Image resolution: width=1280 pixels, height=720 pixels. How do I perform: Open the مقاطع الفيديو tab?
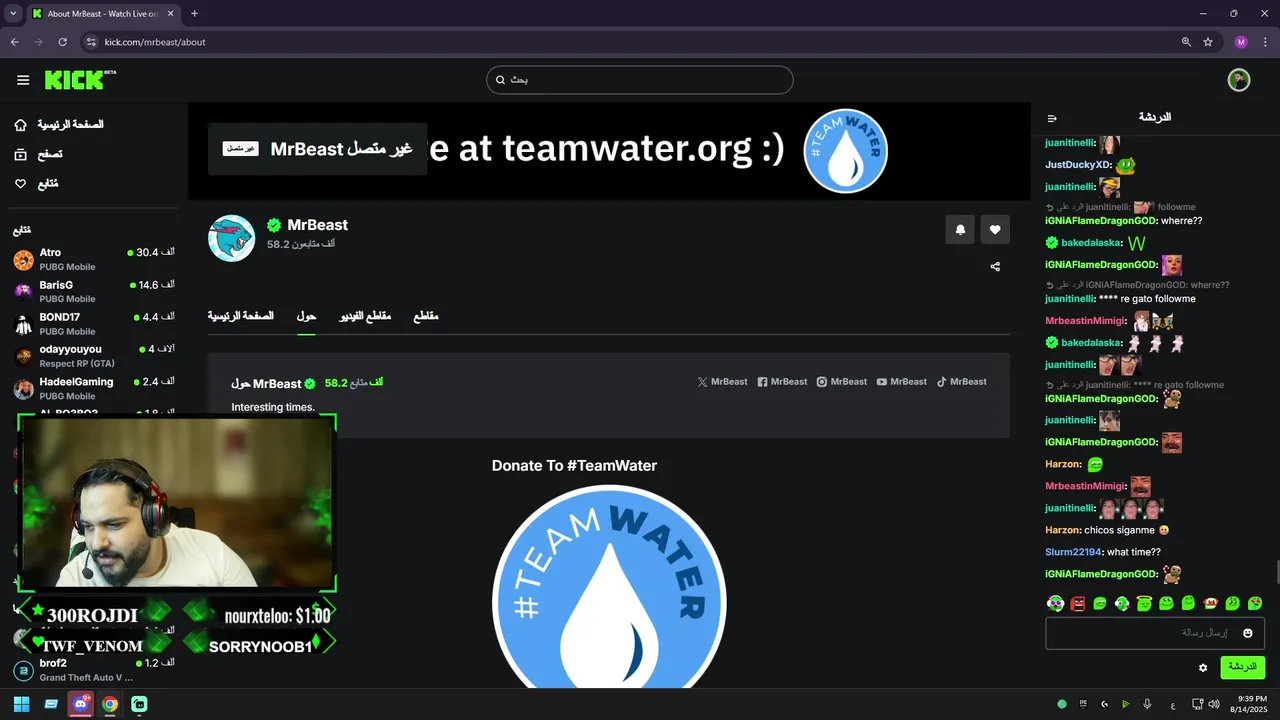coord(365,316)
